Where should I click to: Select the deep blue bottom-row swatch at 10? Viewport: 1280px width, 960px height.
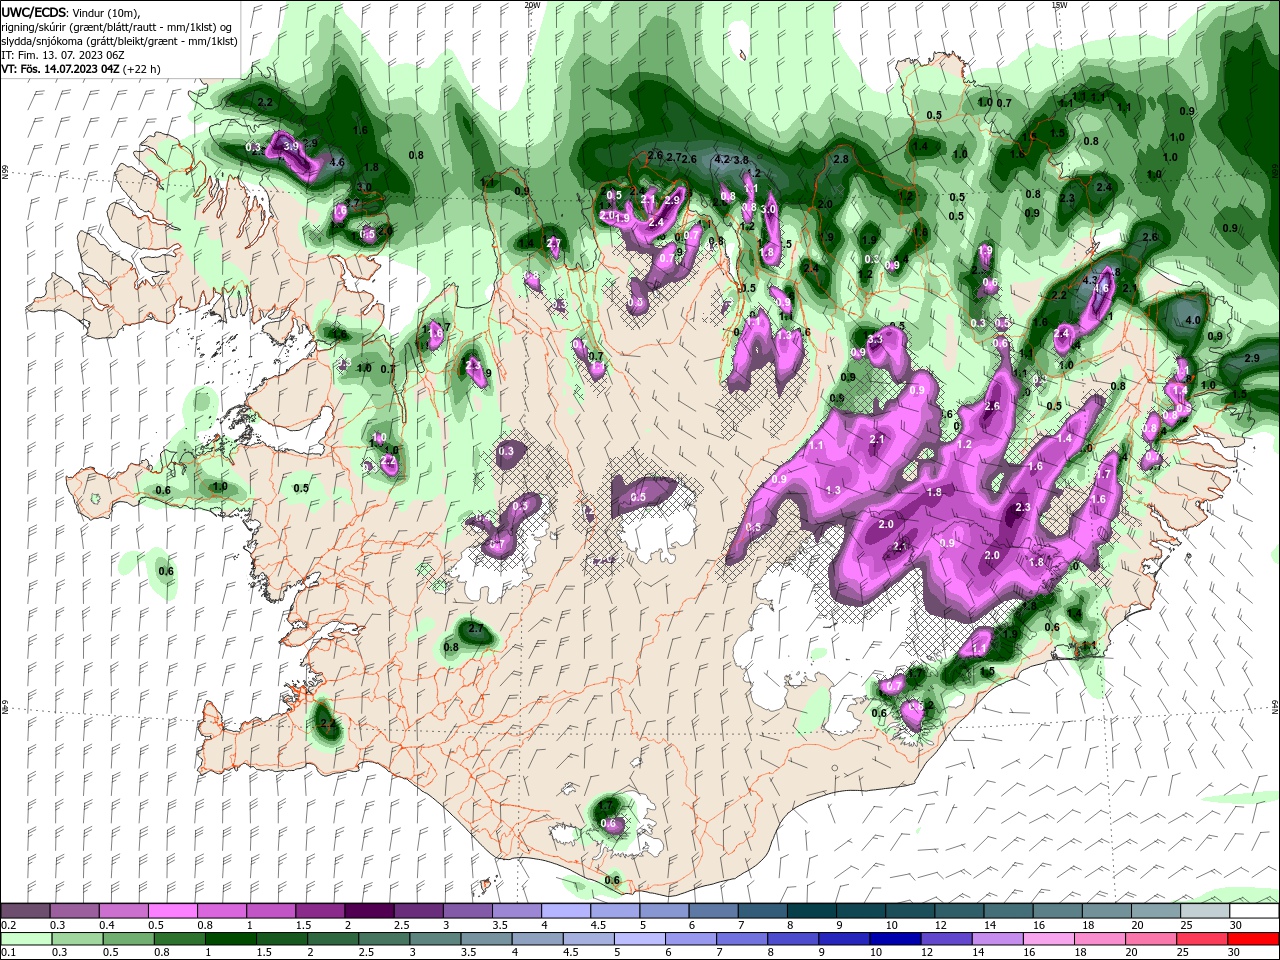click(896, 939)
